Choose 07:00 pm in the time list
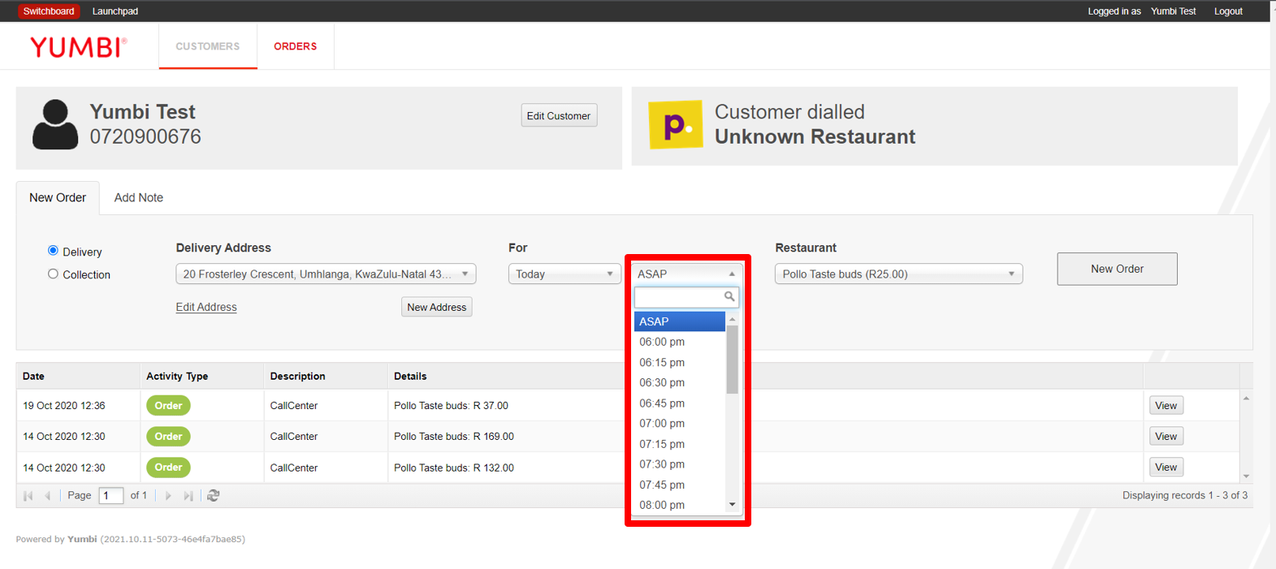This screenshot has width=1276, height=569. pos(680,423)
